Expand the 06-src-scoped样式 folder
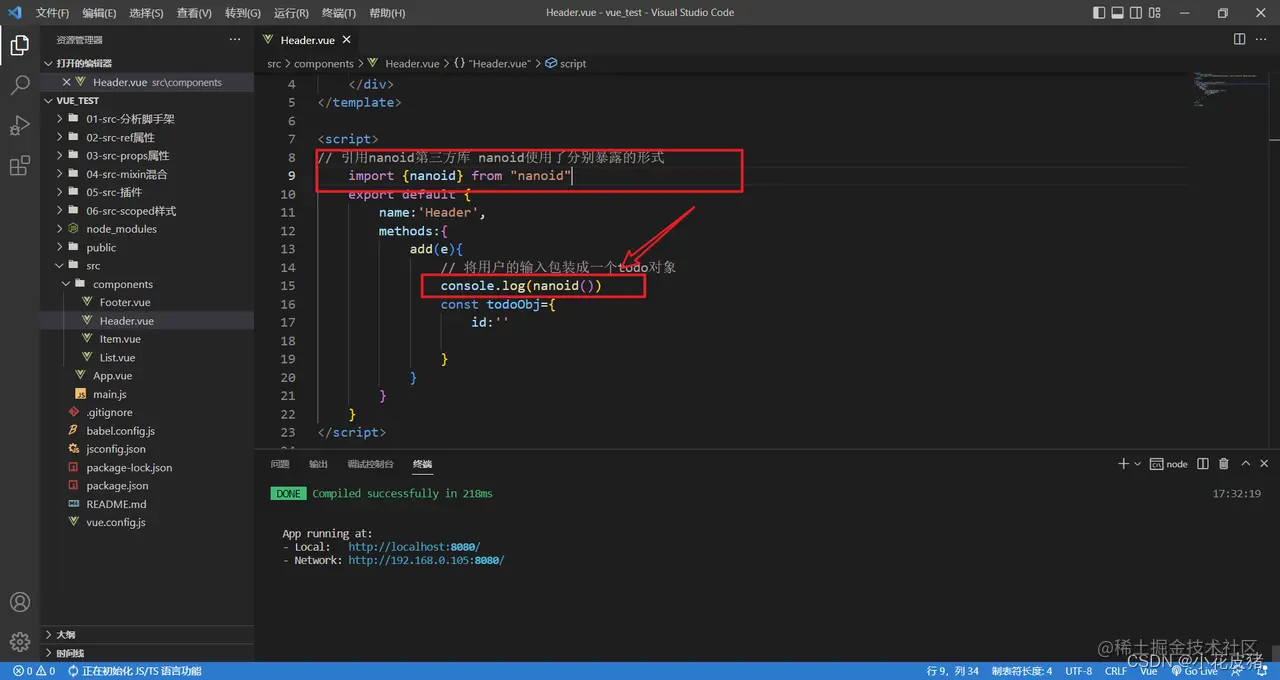 pyautogui.click(x=146, y=210)
